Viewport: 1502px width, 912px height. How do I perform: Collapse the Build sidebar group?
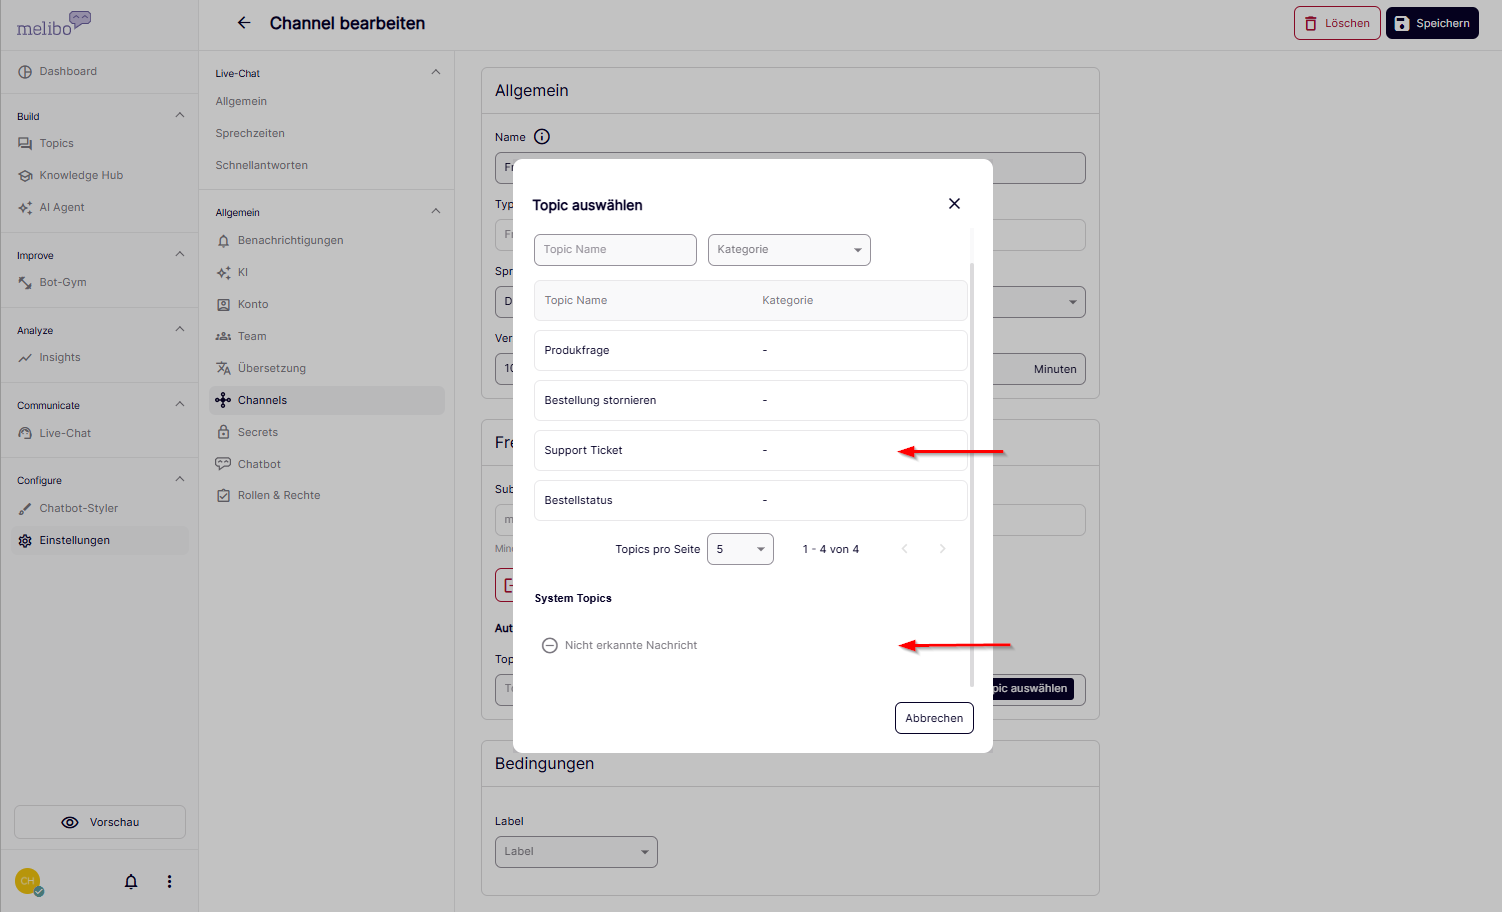(x=180, y=115)
